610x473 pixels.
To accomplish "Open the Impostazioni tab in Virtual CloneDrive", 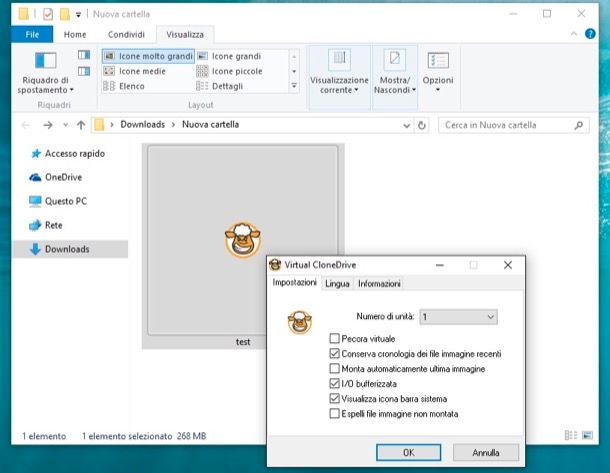I will pos(294,282).
